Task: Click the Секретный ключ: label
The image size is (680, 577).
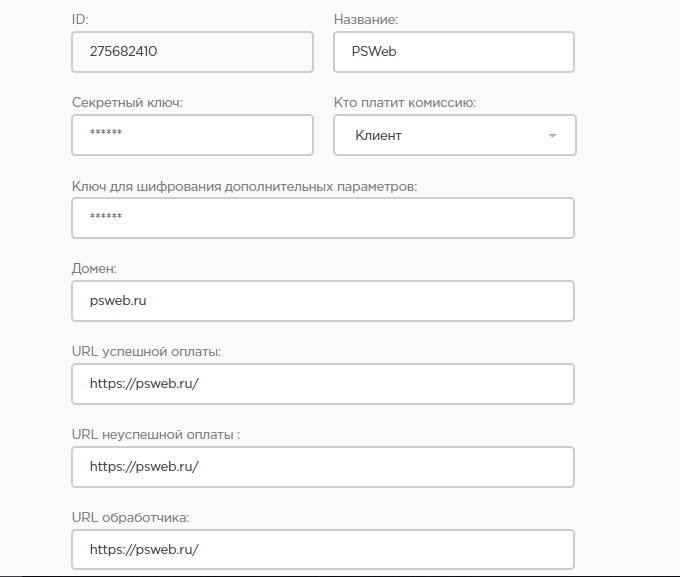Action: tap(127, 102)
